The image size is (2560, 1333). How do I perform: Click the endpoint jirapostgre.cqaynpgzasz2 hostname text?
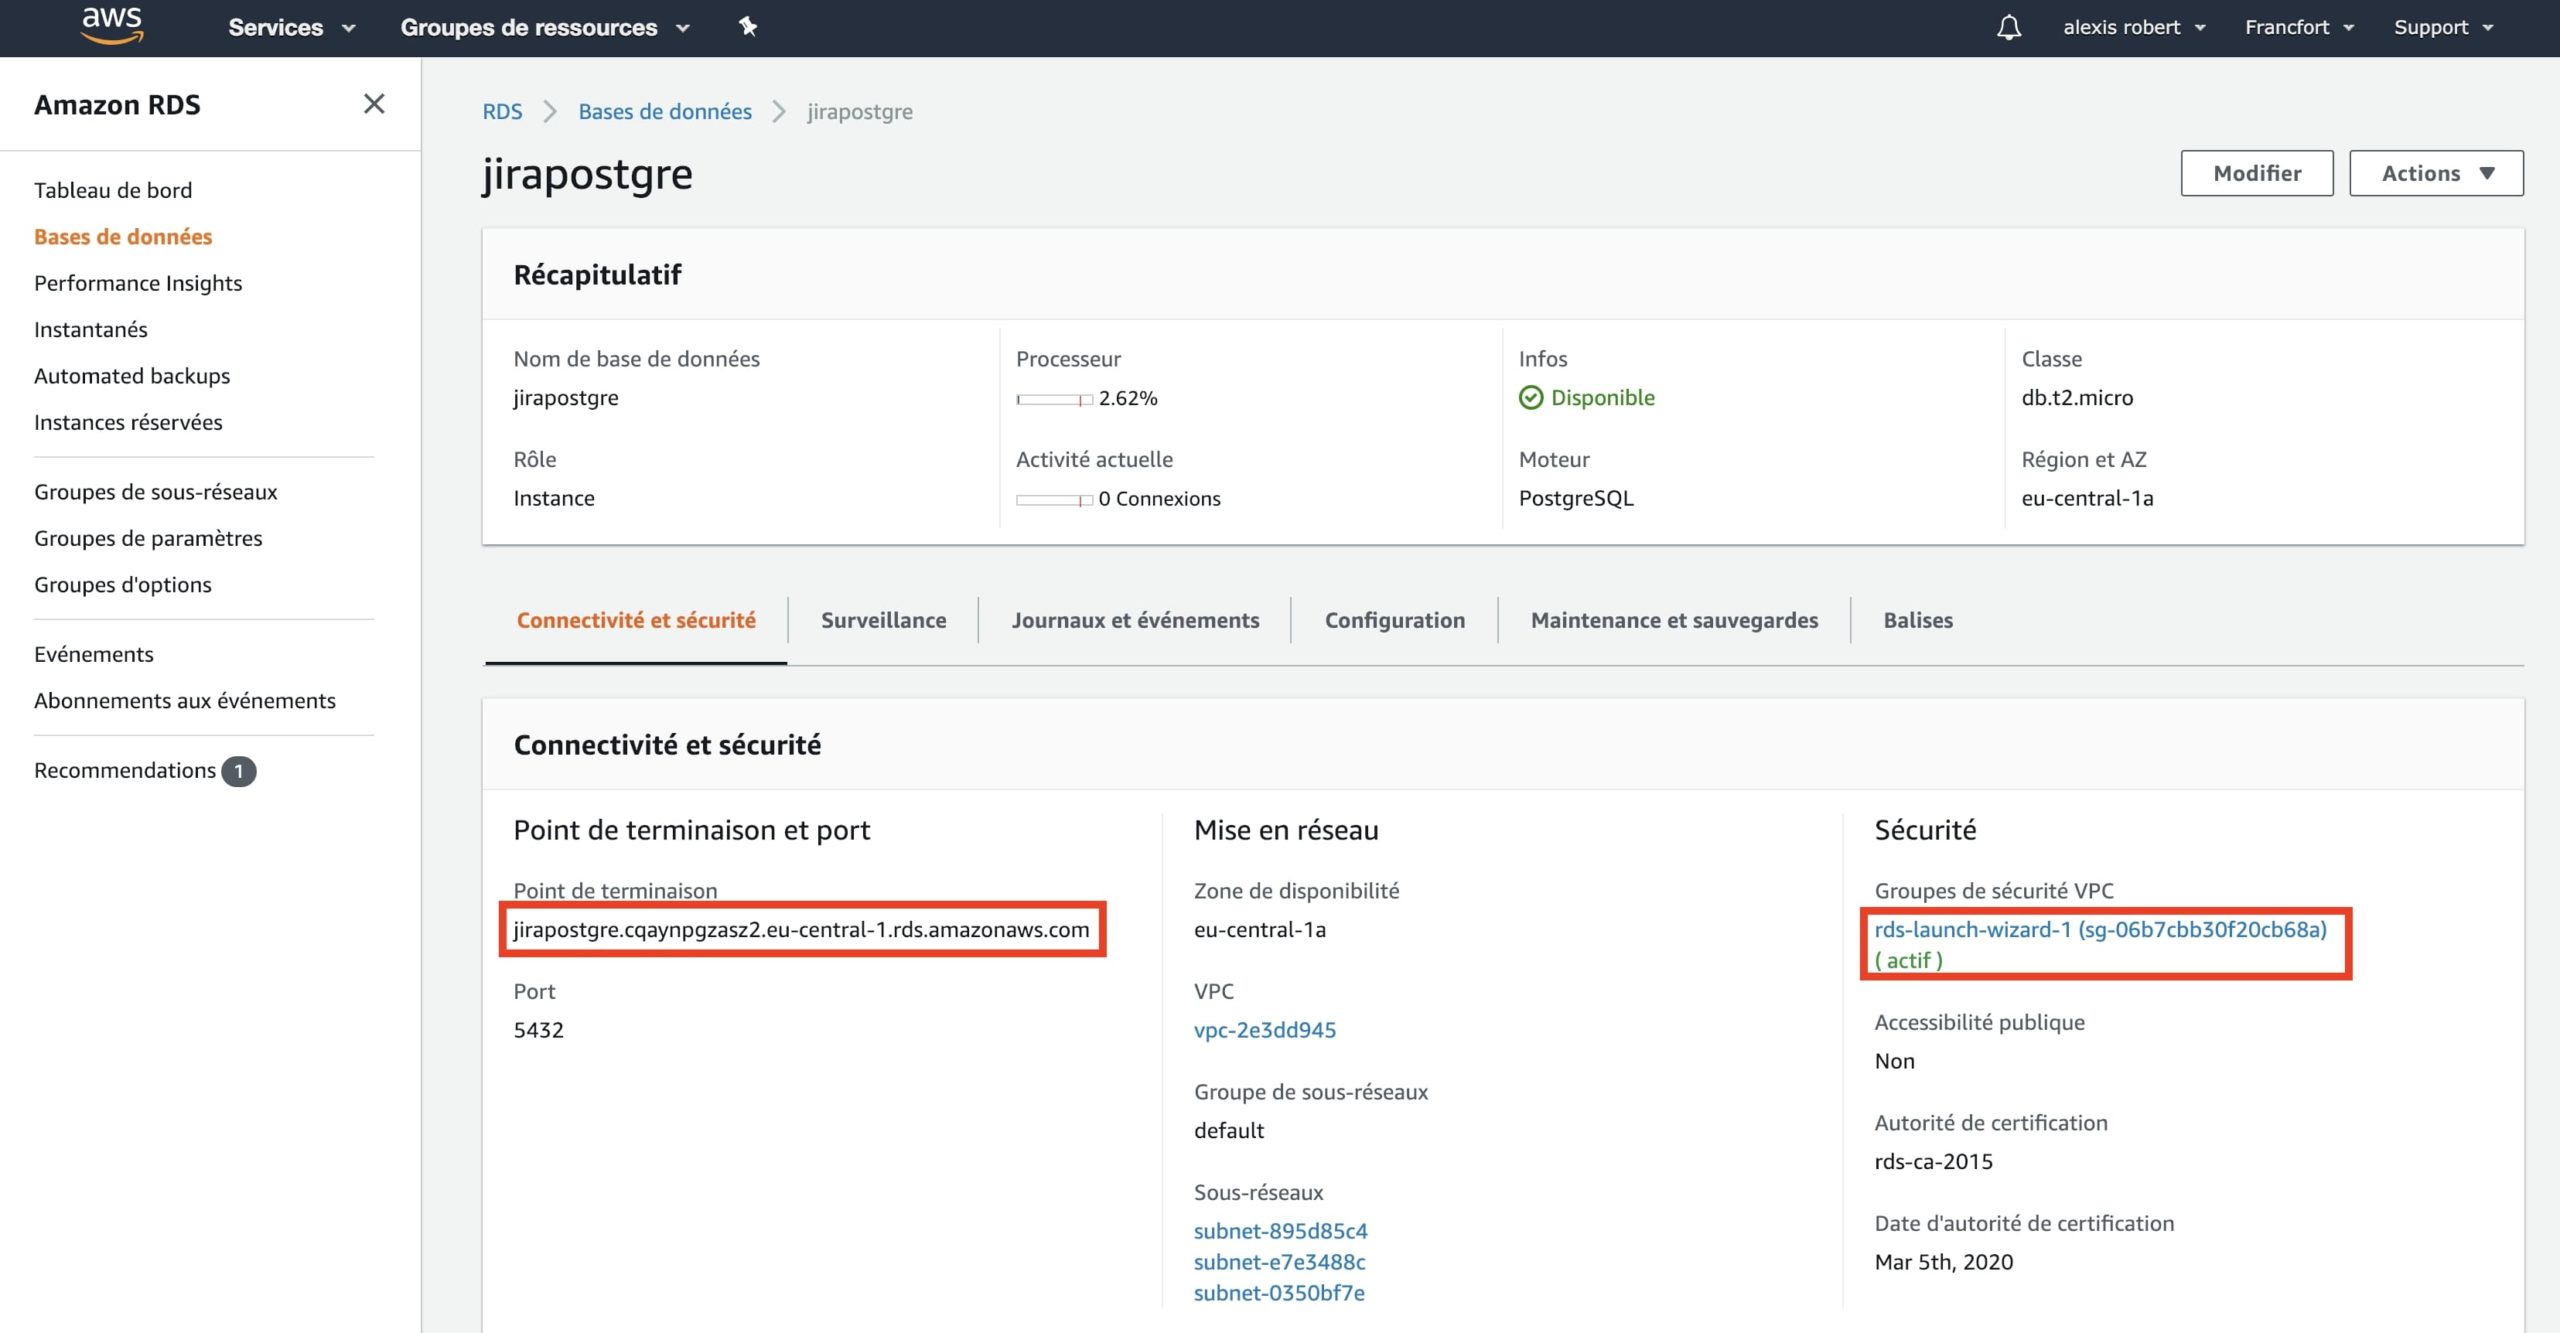pyautogui.click(x=802, y=930)
